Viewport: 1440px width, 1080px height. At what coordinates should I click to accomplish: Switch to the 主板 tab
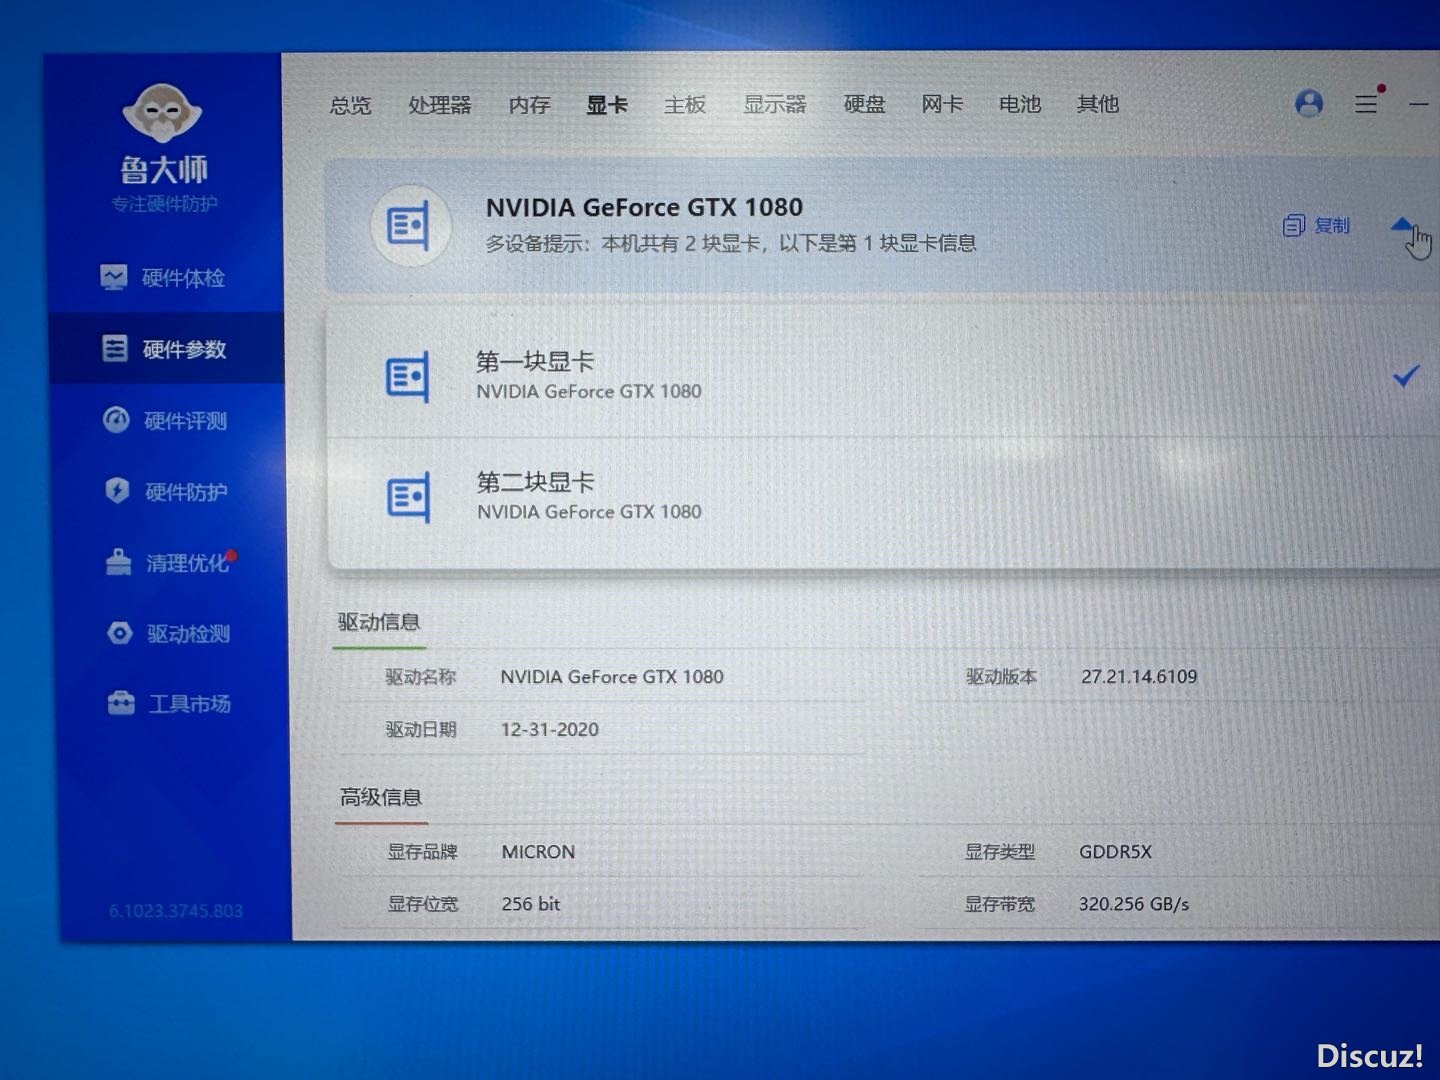[x=685, y=104]
